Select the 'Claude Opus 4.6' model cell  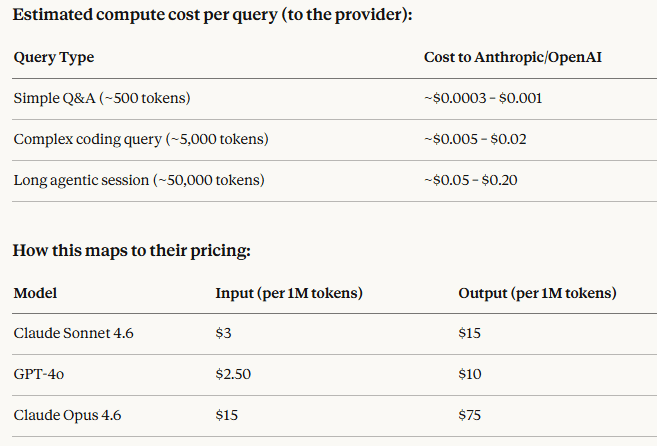click(x=67, y=415)
